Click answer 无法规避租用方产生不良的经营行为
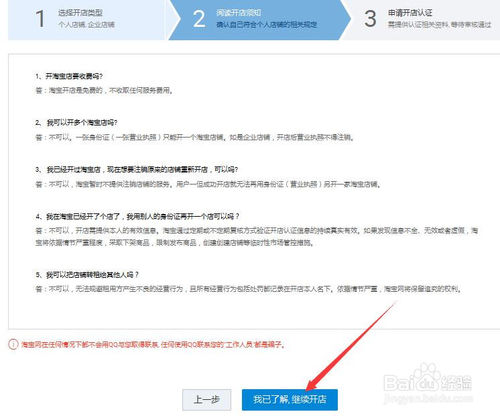500x416 pixels. point(248,289)
